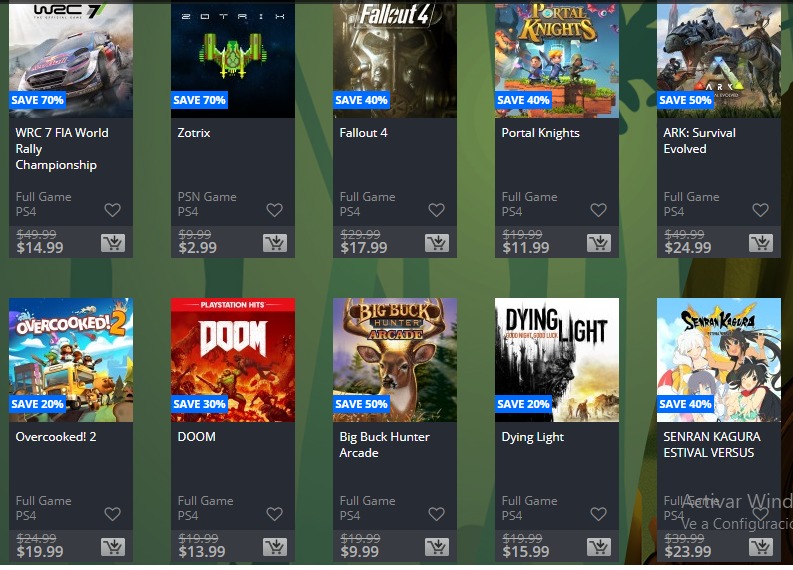Add DOOM to cart
793x570 pixels.
pos(275,547)
